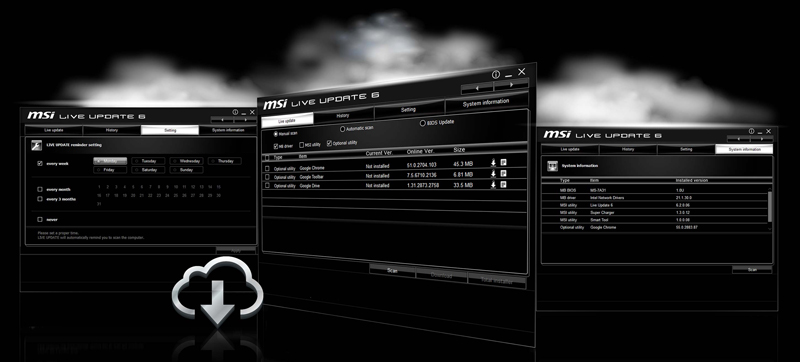The height and width of the screenshot is (362, 800).
Task: Toggle the every week reminder checkbox
Action: (40, 164)
